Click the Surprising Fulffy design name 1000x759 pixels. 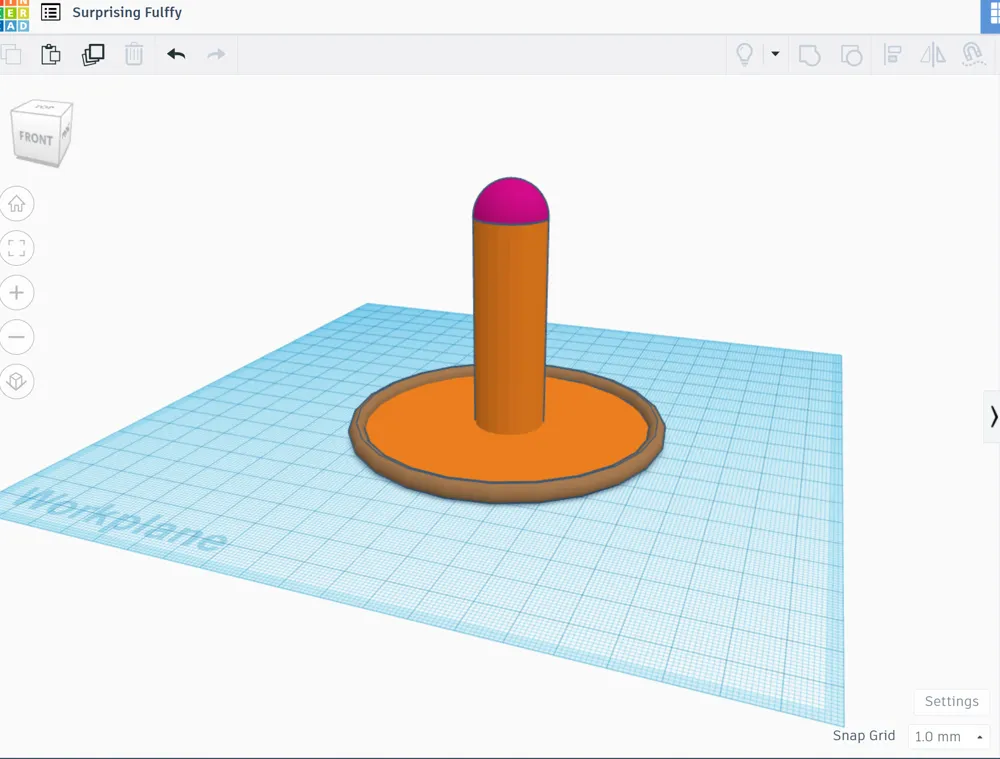pyautogui.click(x=127, y=12)
